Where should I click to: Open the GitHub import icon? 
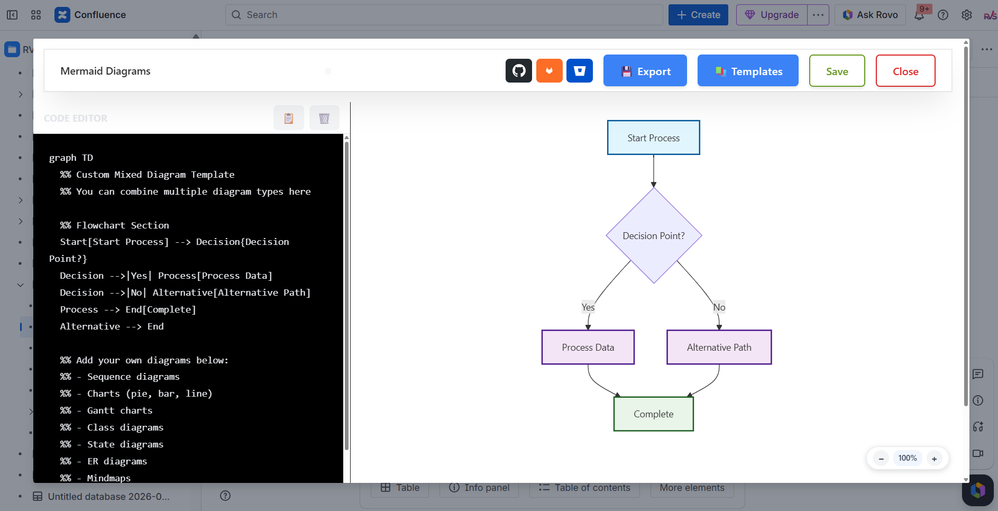tap(519, 71)
